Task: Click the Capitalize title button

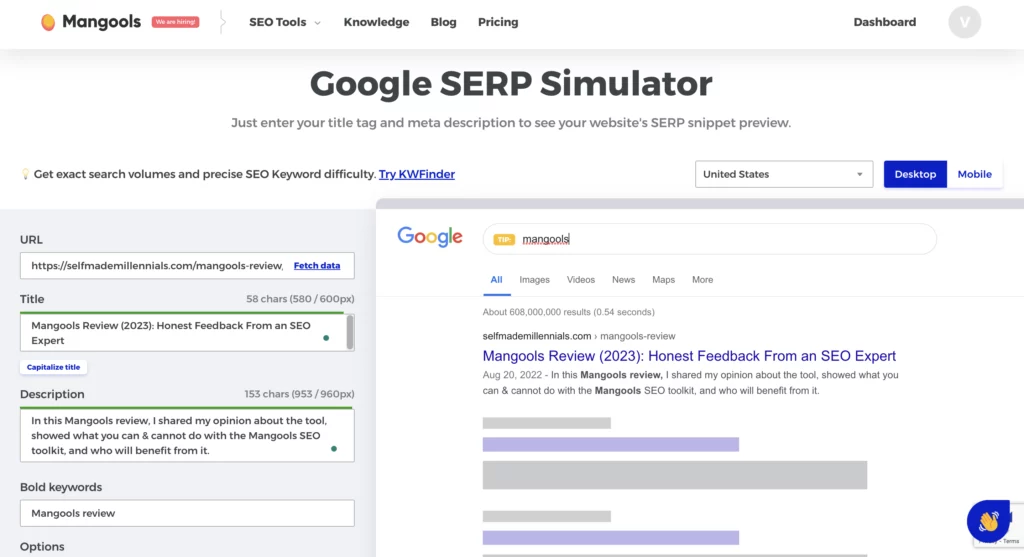Action: (54, 367)
